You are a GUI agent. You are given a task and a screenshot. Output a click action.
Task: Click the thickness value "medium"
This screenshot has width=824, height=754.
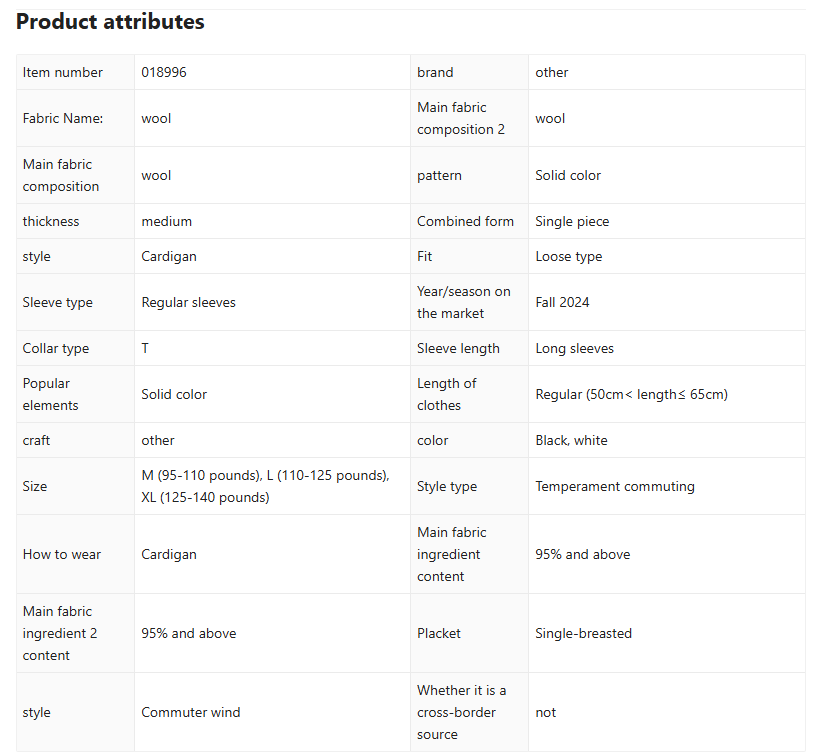(x=166, y=221)
